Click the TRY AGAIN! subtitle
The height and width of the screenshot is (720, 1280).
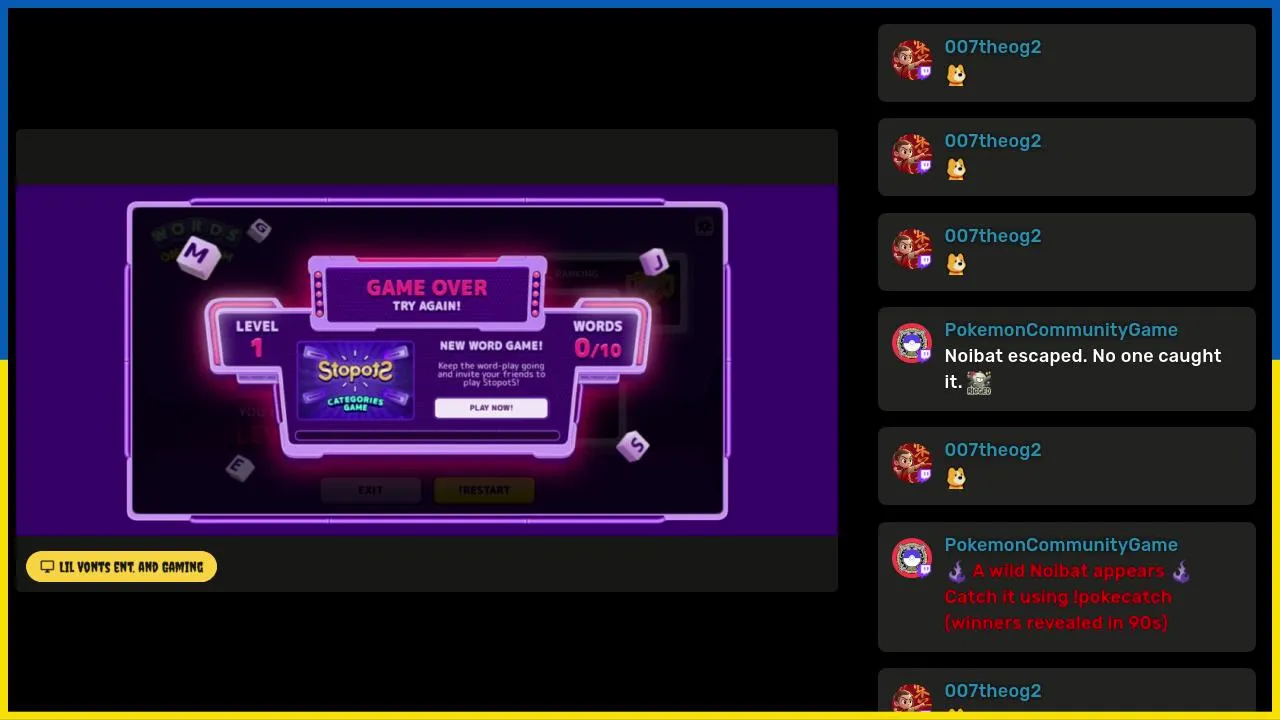click(x=427, y=307)
